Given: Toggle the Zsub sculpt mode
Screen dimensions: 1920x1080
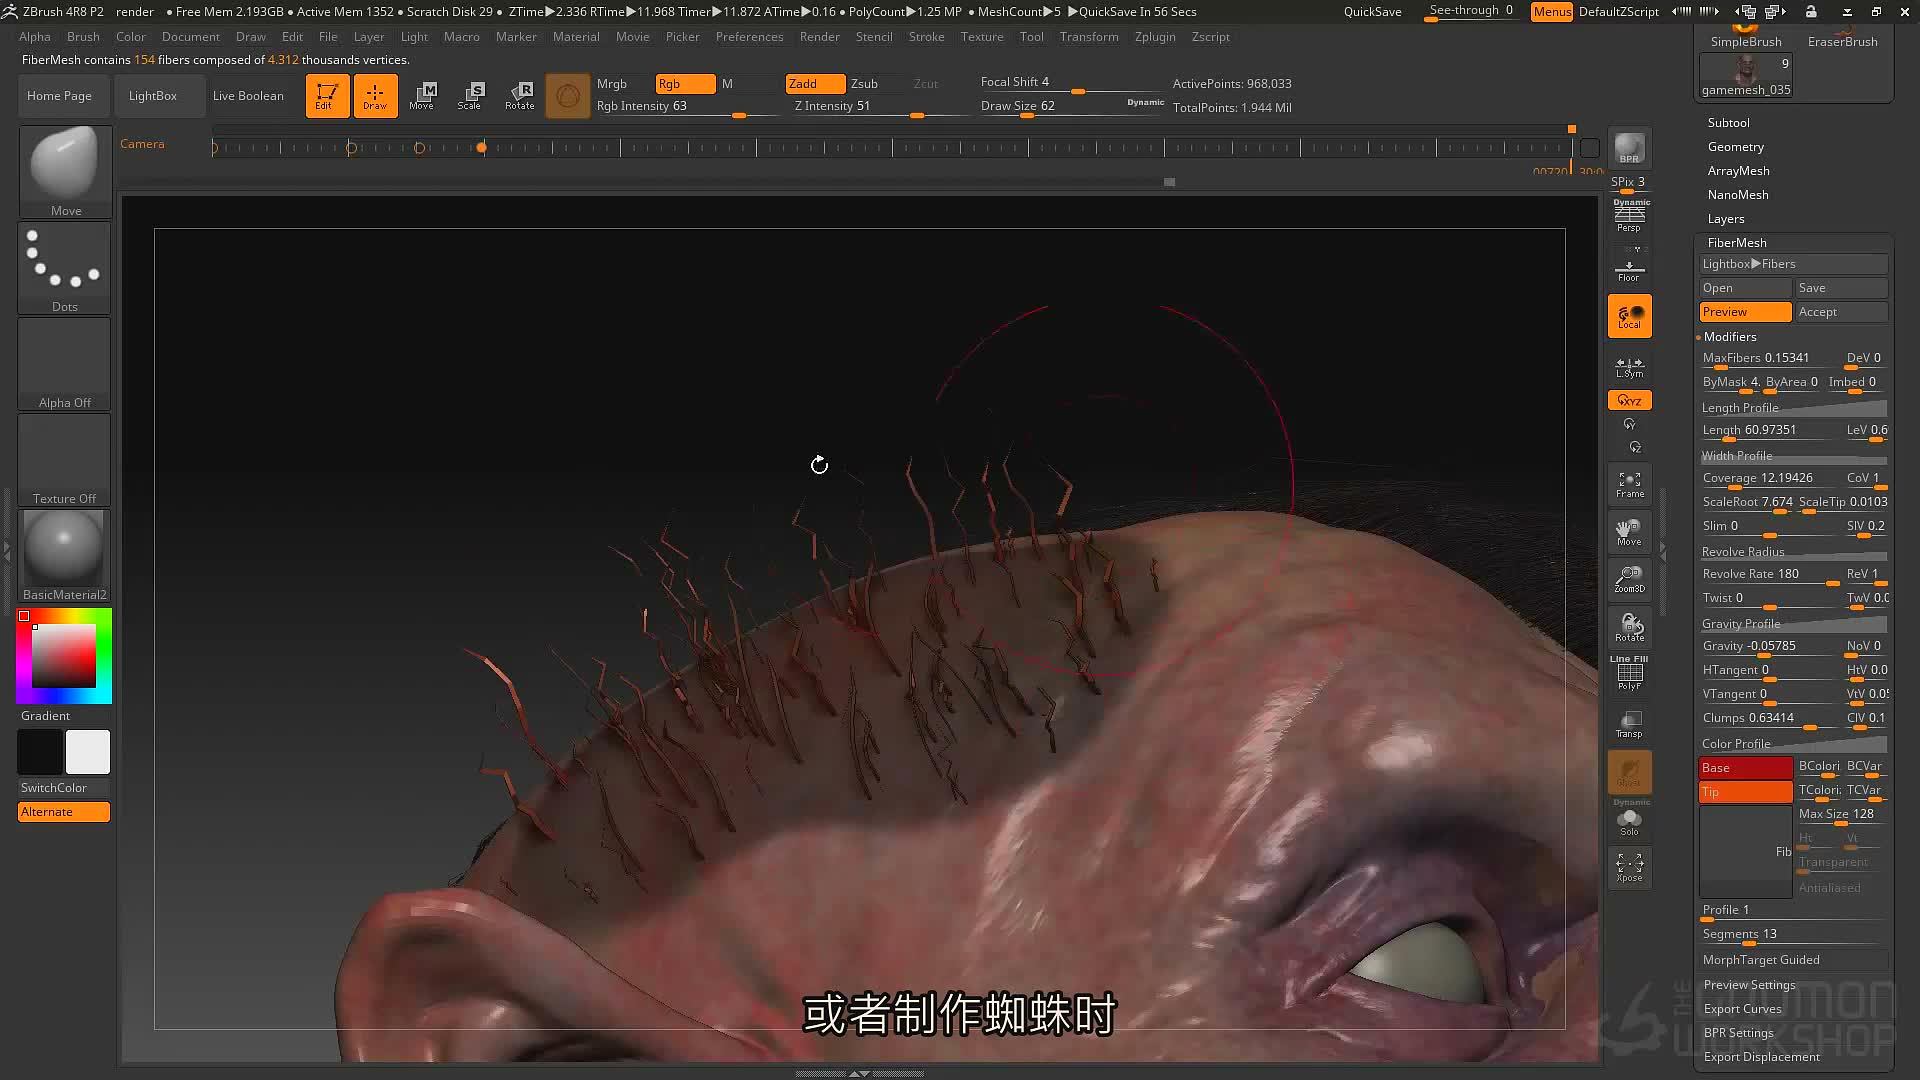Looking at the screenshot, I should click(864, 84).
